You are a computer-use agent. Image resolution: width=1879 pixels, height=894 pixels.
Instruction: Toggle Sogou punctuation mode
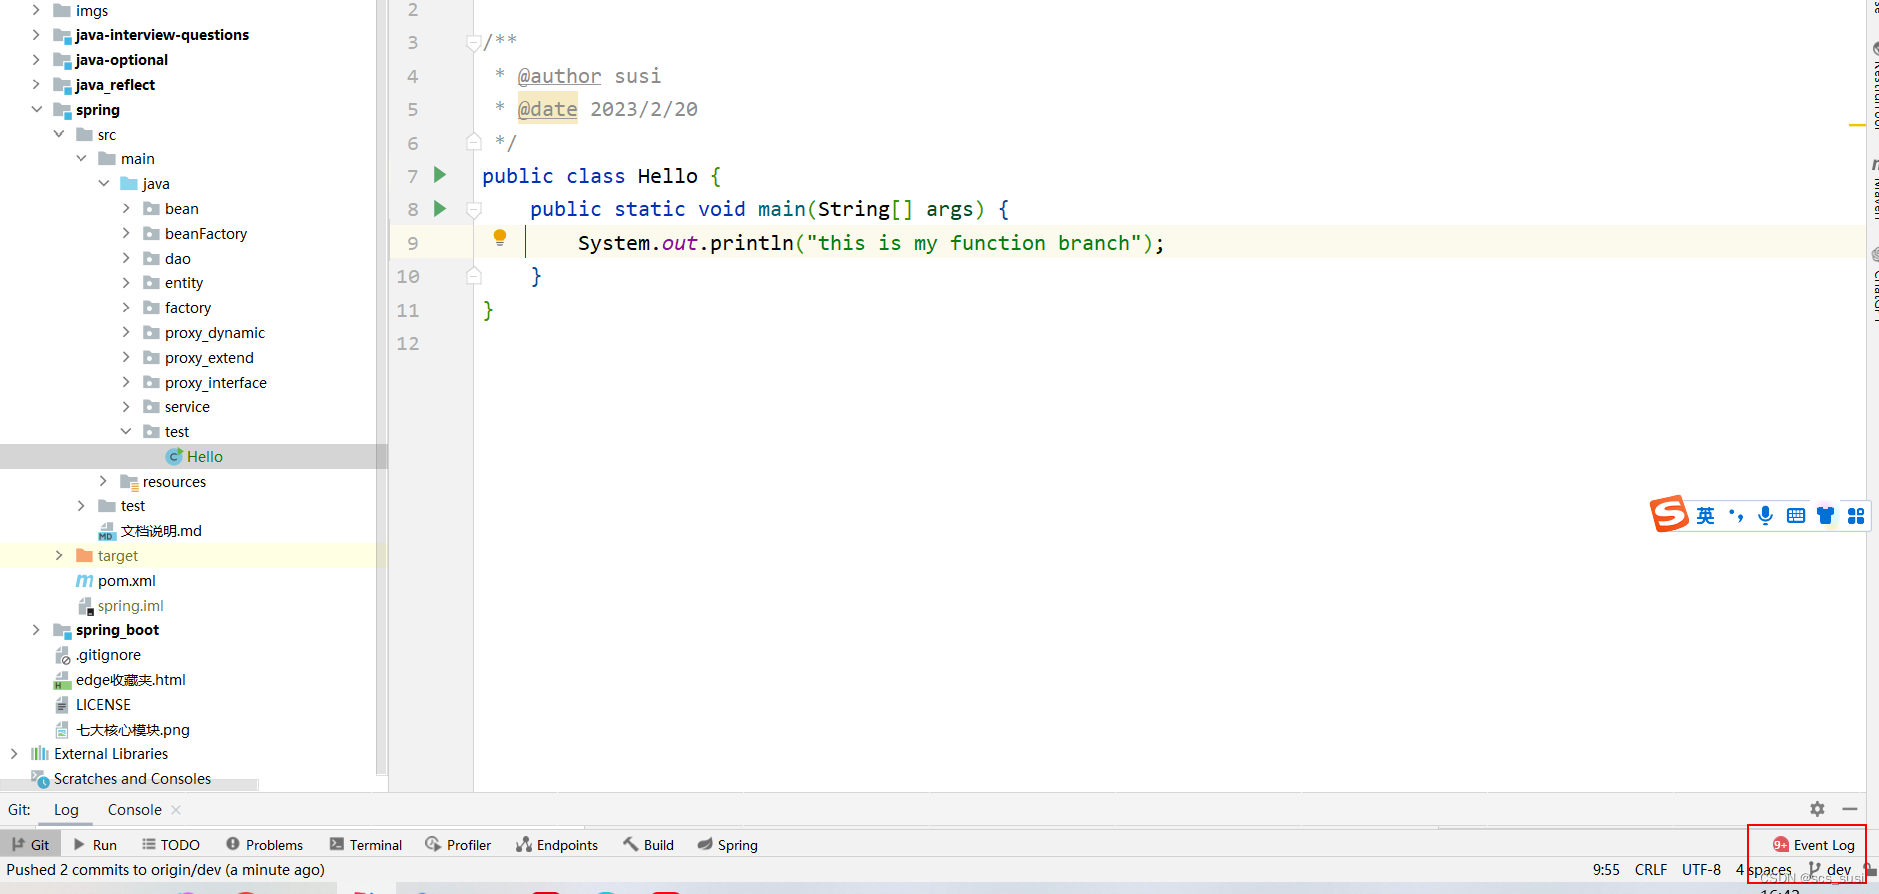(1736, 515)
